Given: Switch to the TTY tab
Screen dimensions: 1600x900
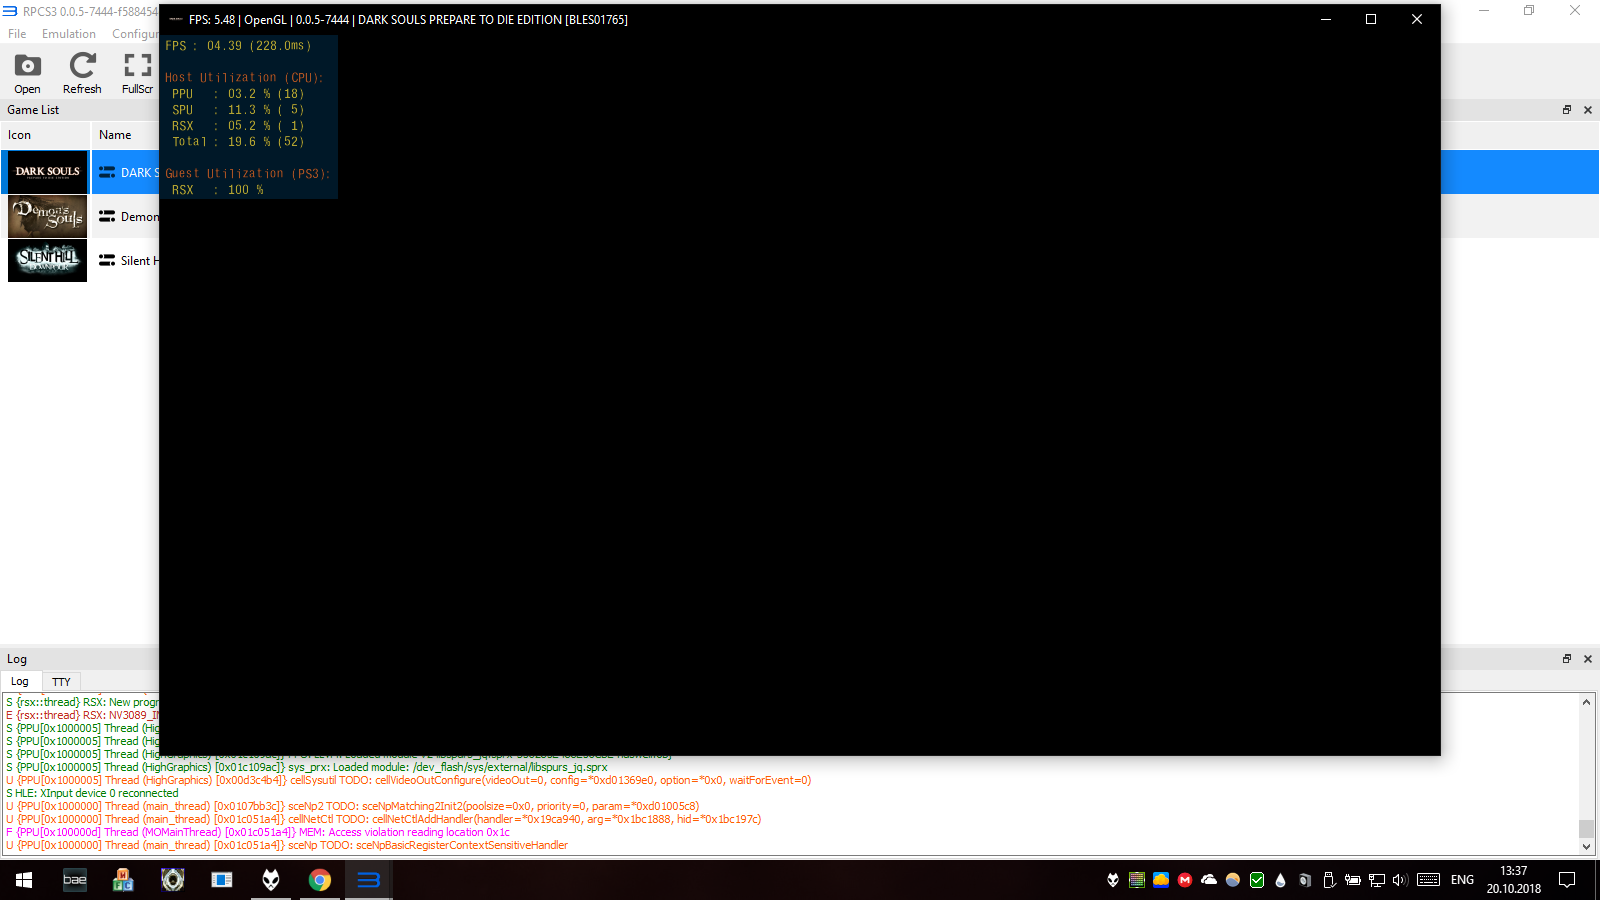Looking at the screenshot, I should 61,682.
